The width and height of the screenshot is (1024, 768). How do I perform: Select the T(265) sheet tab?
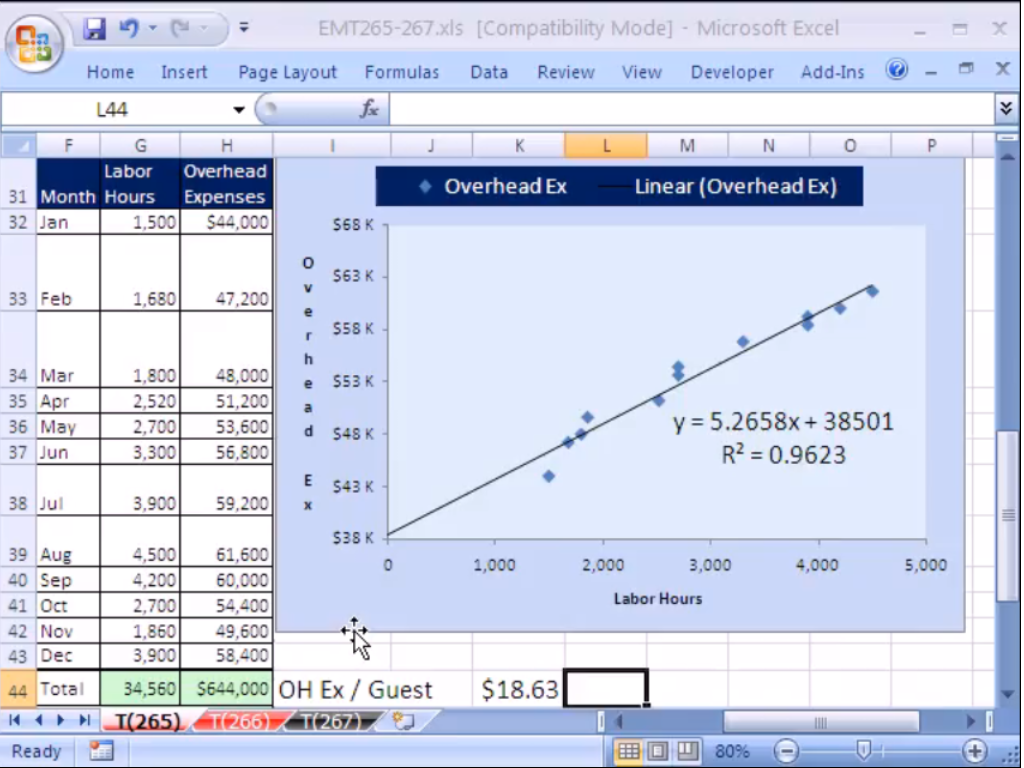pyautogui.click(x=148, y=721)
